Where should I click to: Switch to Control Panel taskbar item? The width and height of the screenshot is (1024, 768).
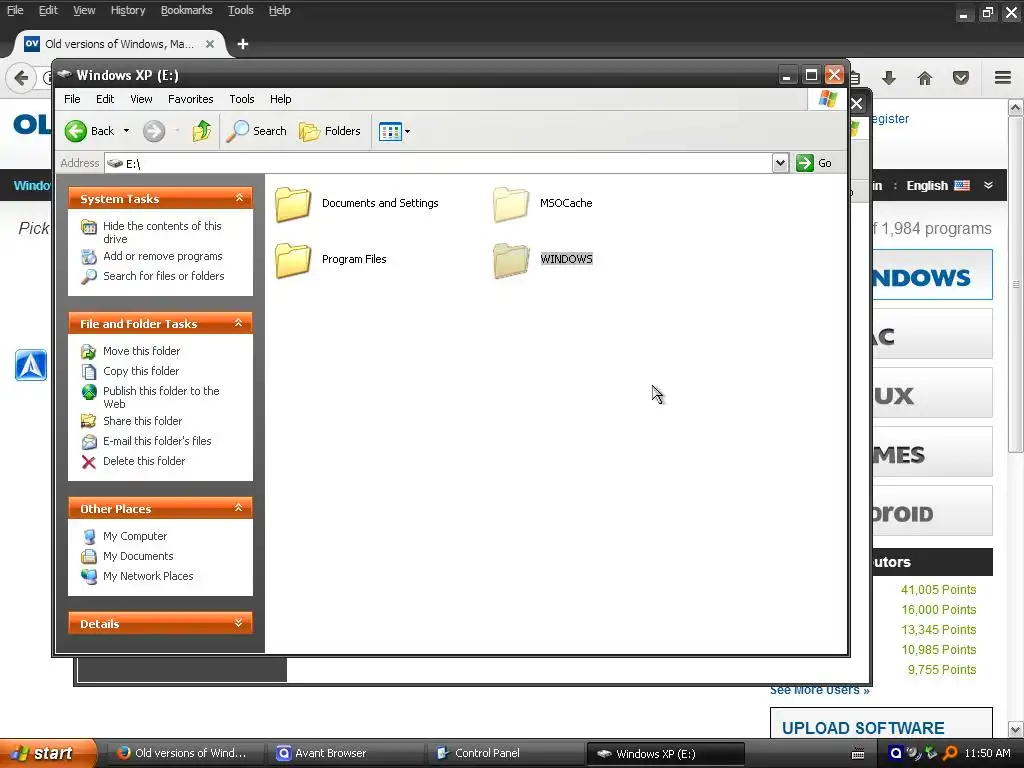point(505,754)
